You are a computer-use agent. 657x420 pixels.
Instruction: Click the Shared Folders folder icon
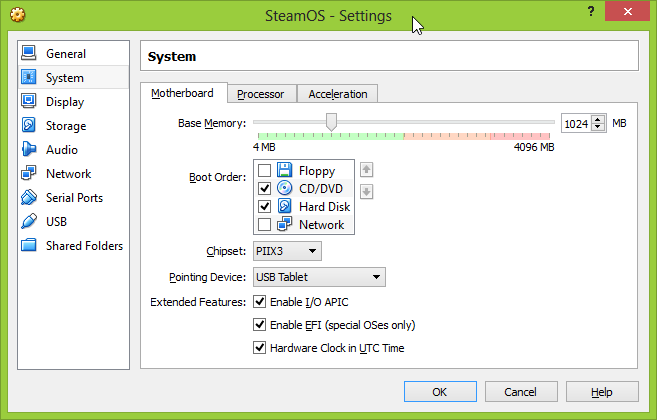coord(29,245)
